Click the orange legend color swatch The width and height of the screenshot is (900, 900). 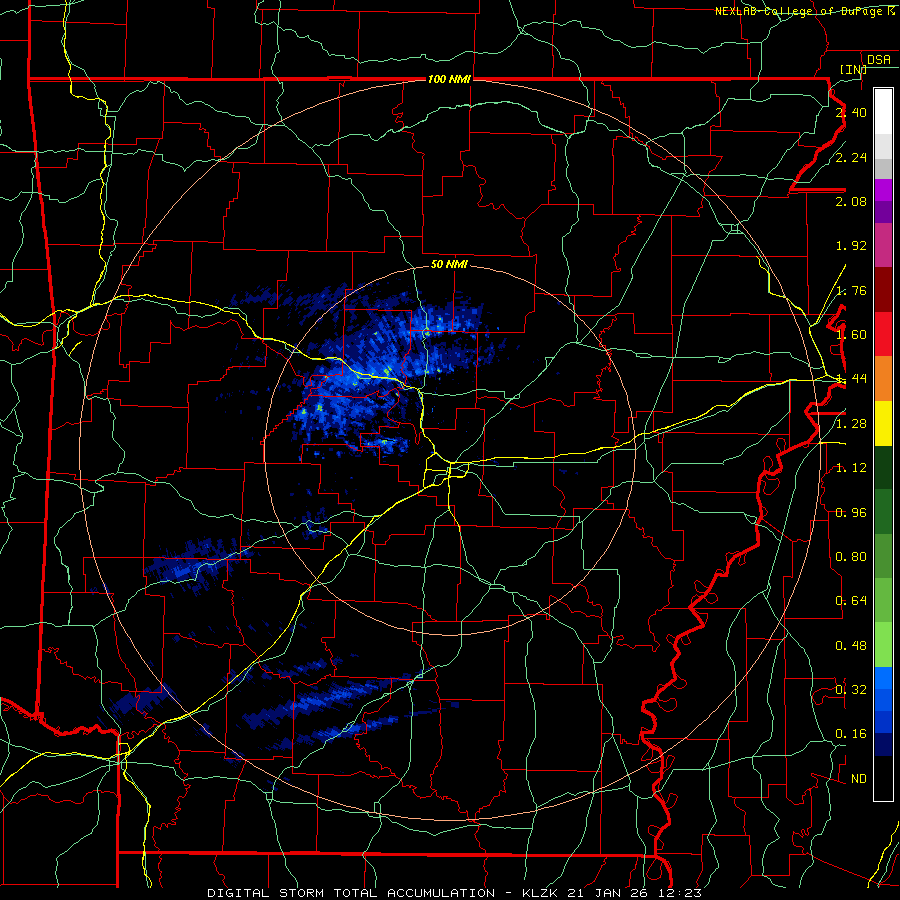[883, 378]
